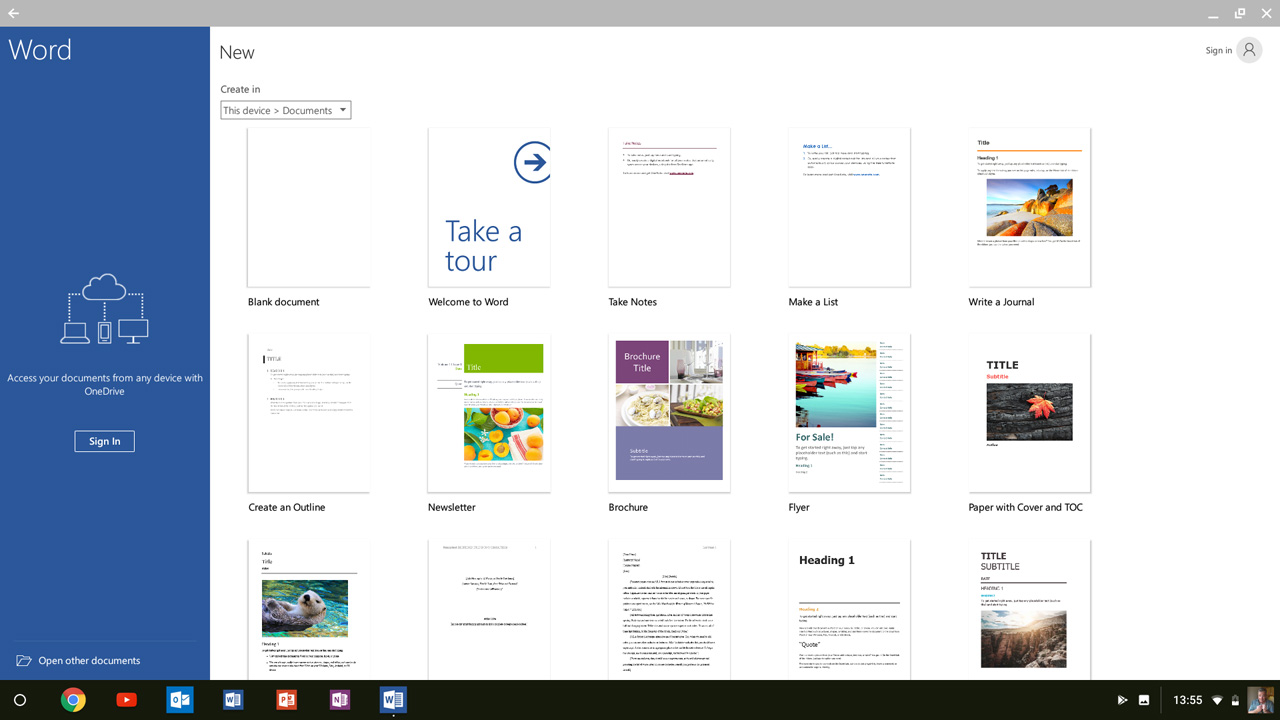Launch Outlook from the taskbar
The height and width of the screenshot is (720, 1280).
coord(180,700)
